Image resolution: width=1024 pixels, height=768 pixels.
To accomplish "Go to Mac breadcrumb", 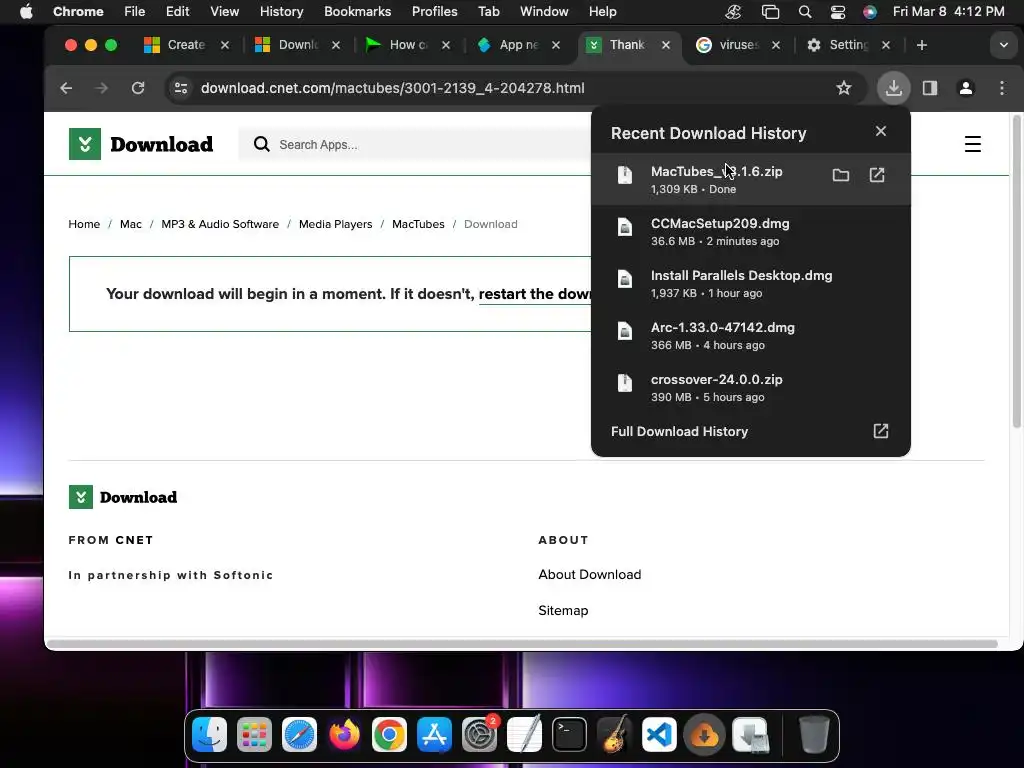I will (x=131, y=224).
